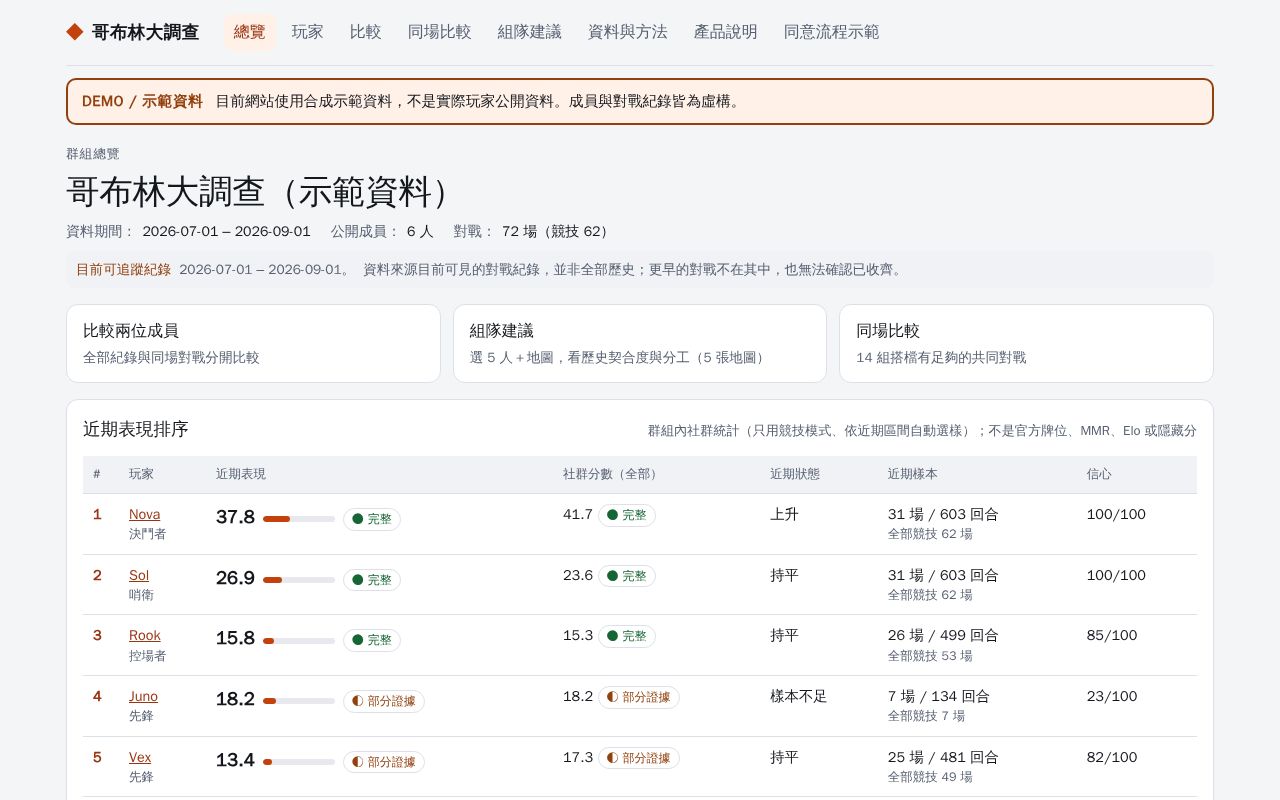
Task: Open Juno's player page
Action: (x=143, y=696)
